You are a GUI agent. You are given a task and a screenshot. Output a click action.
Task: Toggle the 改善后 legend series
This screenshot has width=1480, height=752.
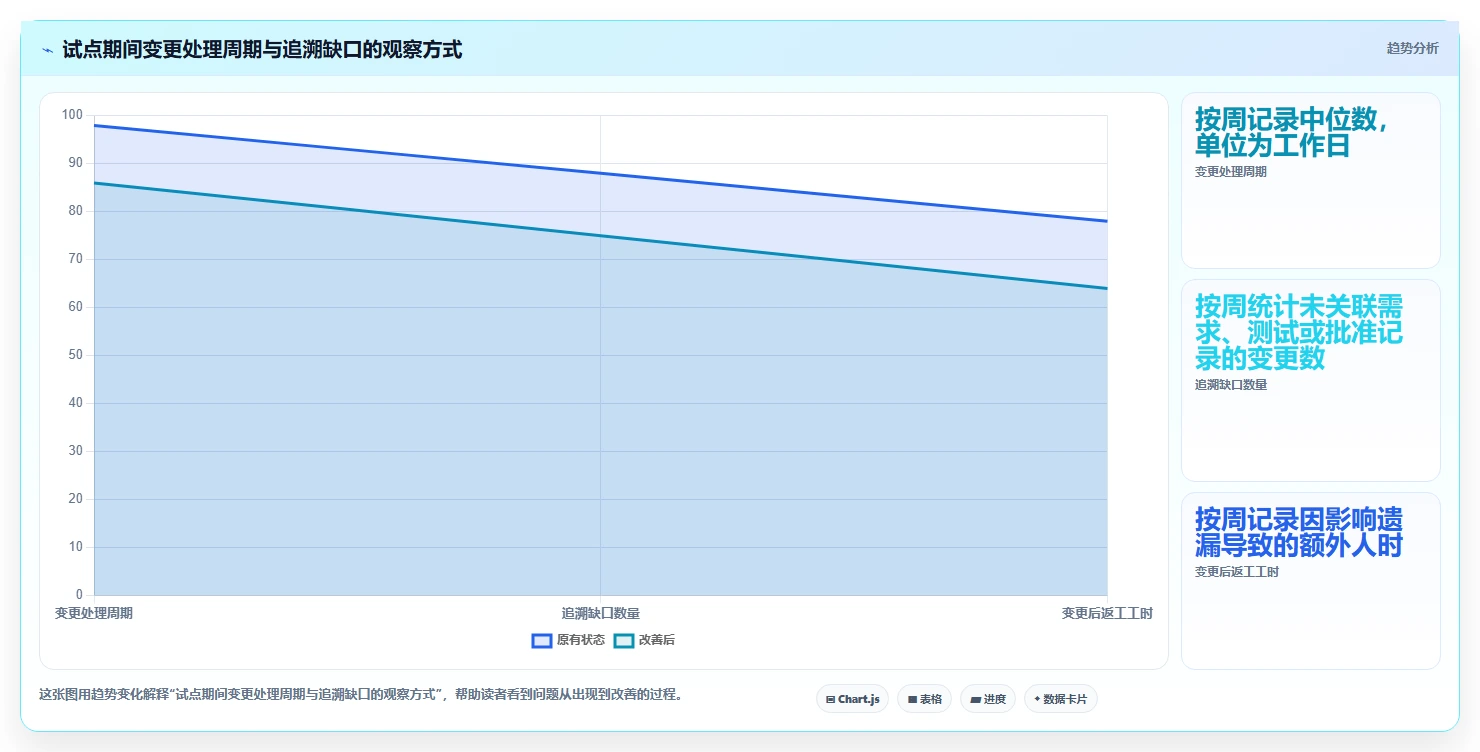[644, 640]
